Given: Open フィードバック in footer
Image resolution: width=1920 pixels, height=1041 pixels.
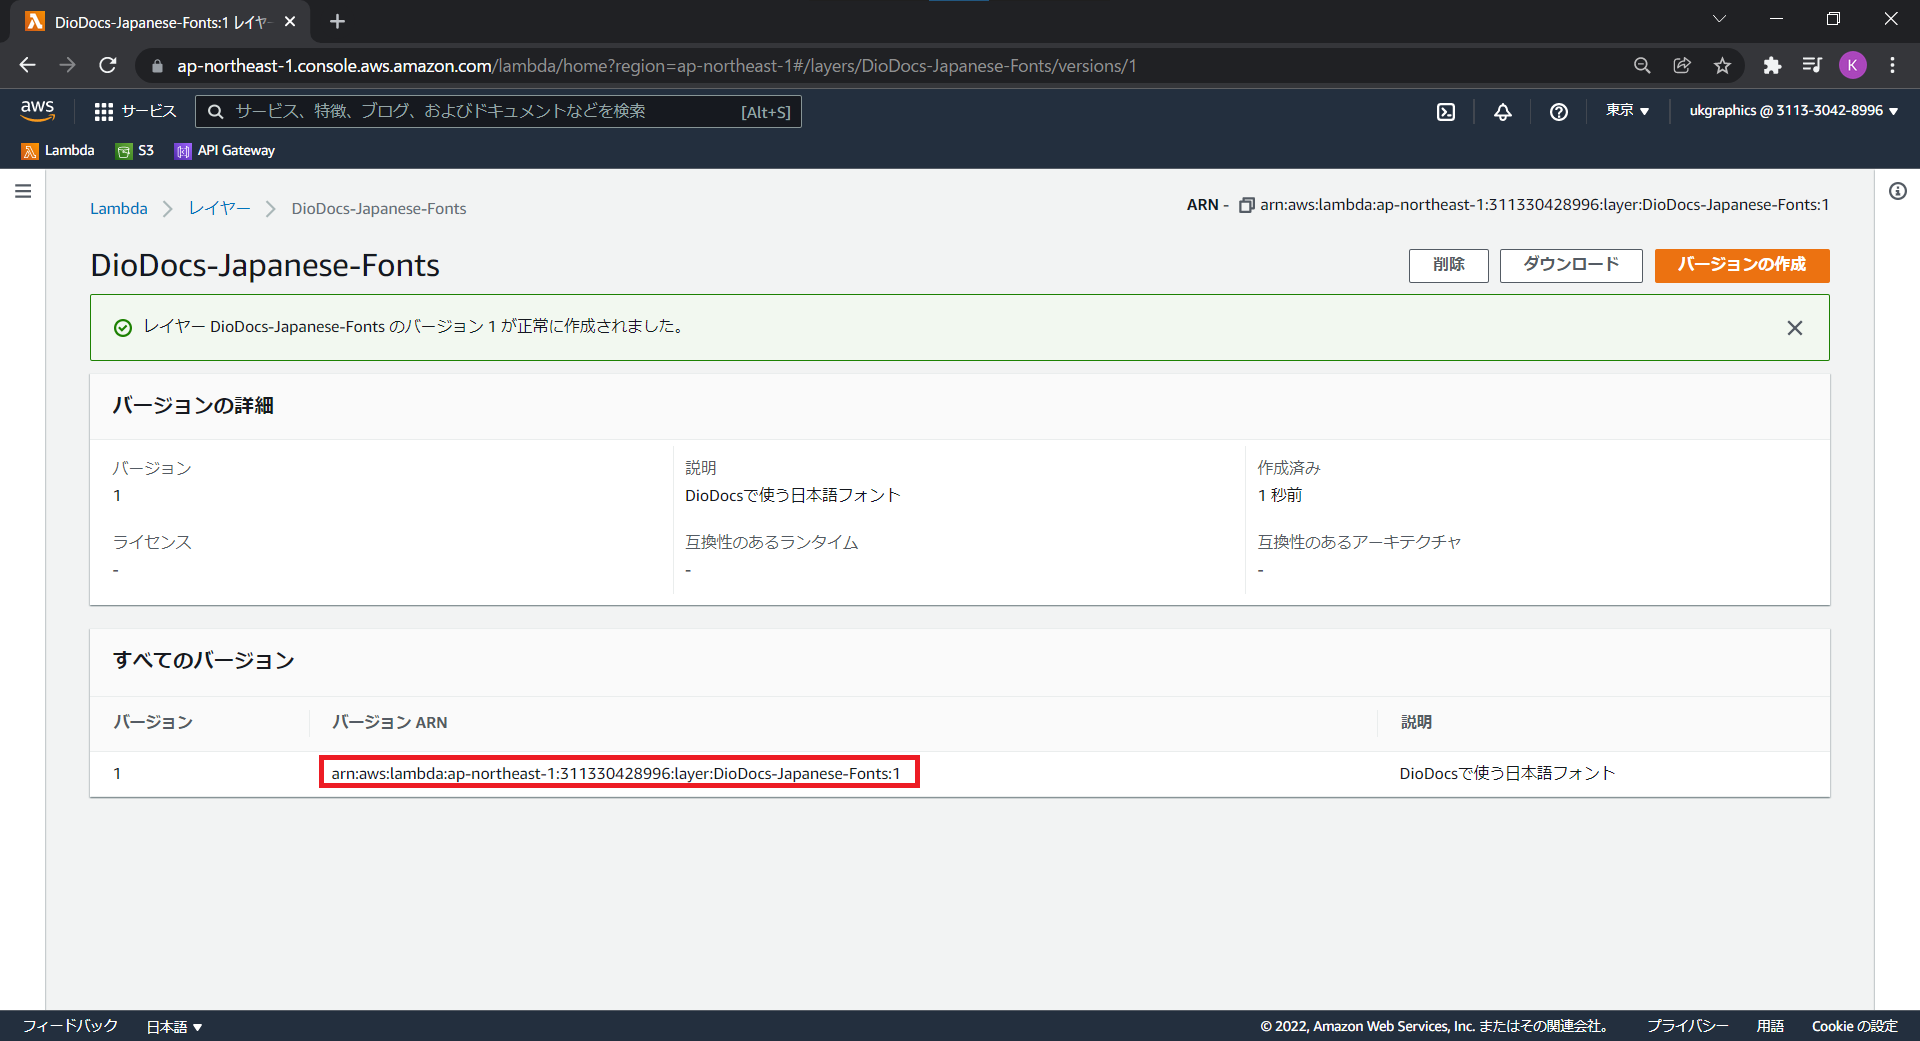Looking at the screenshot, I should coord(70,1026).
